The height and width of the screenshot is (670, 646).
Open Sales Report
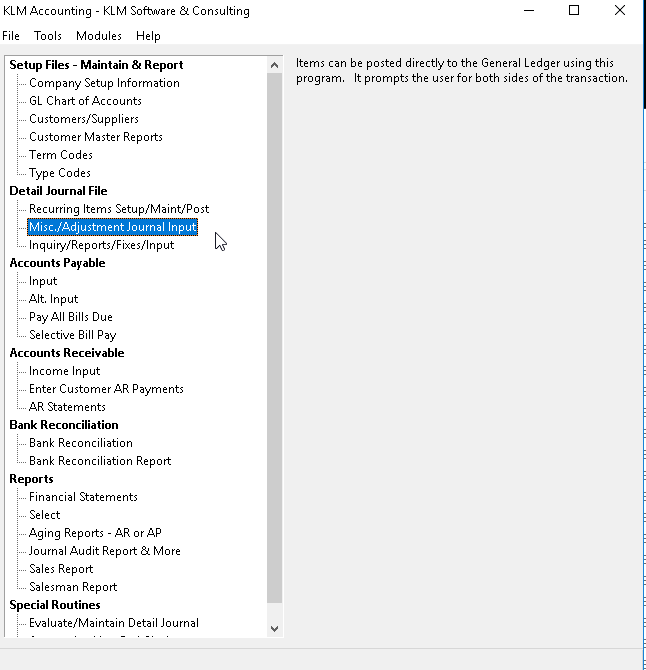tap(61, 569)
